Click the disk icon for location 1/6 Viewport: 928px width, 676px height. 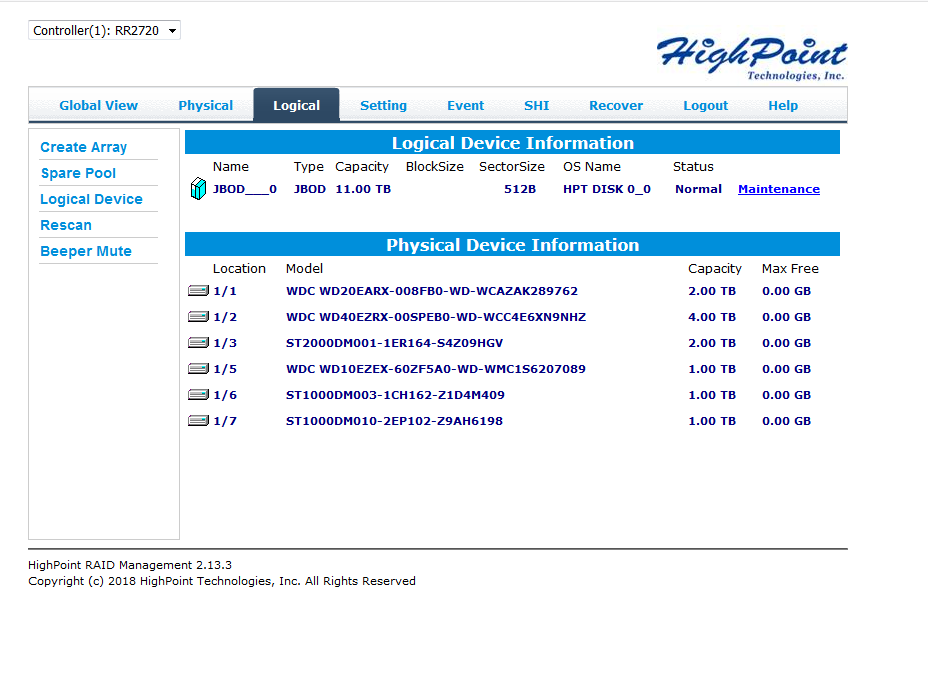198,395
